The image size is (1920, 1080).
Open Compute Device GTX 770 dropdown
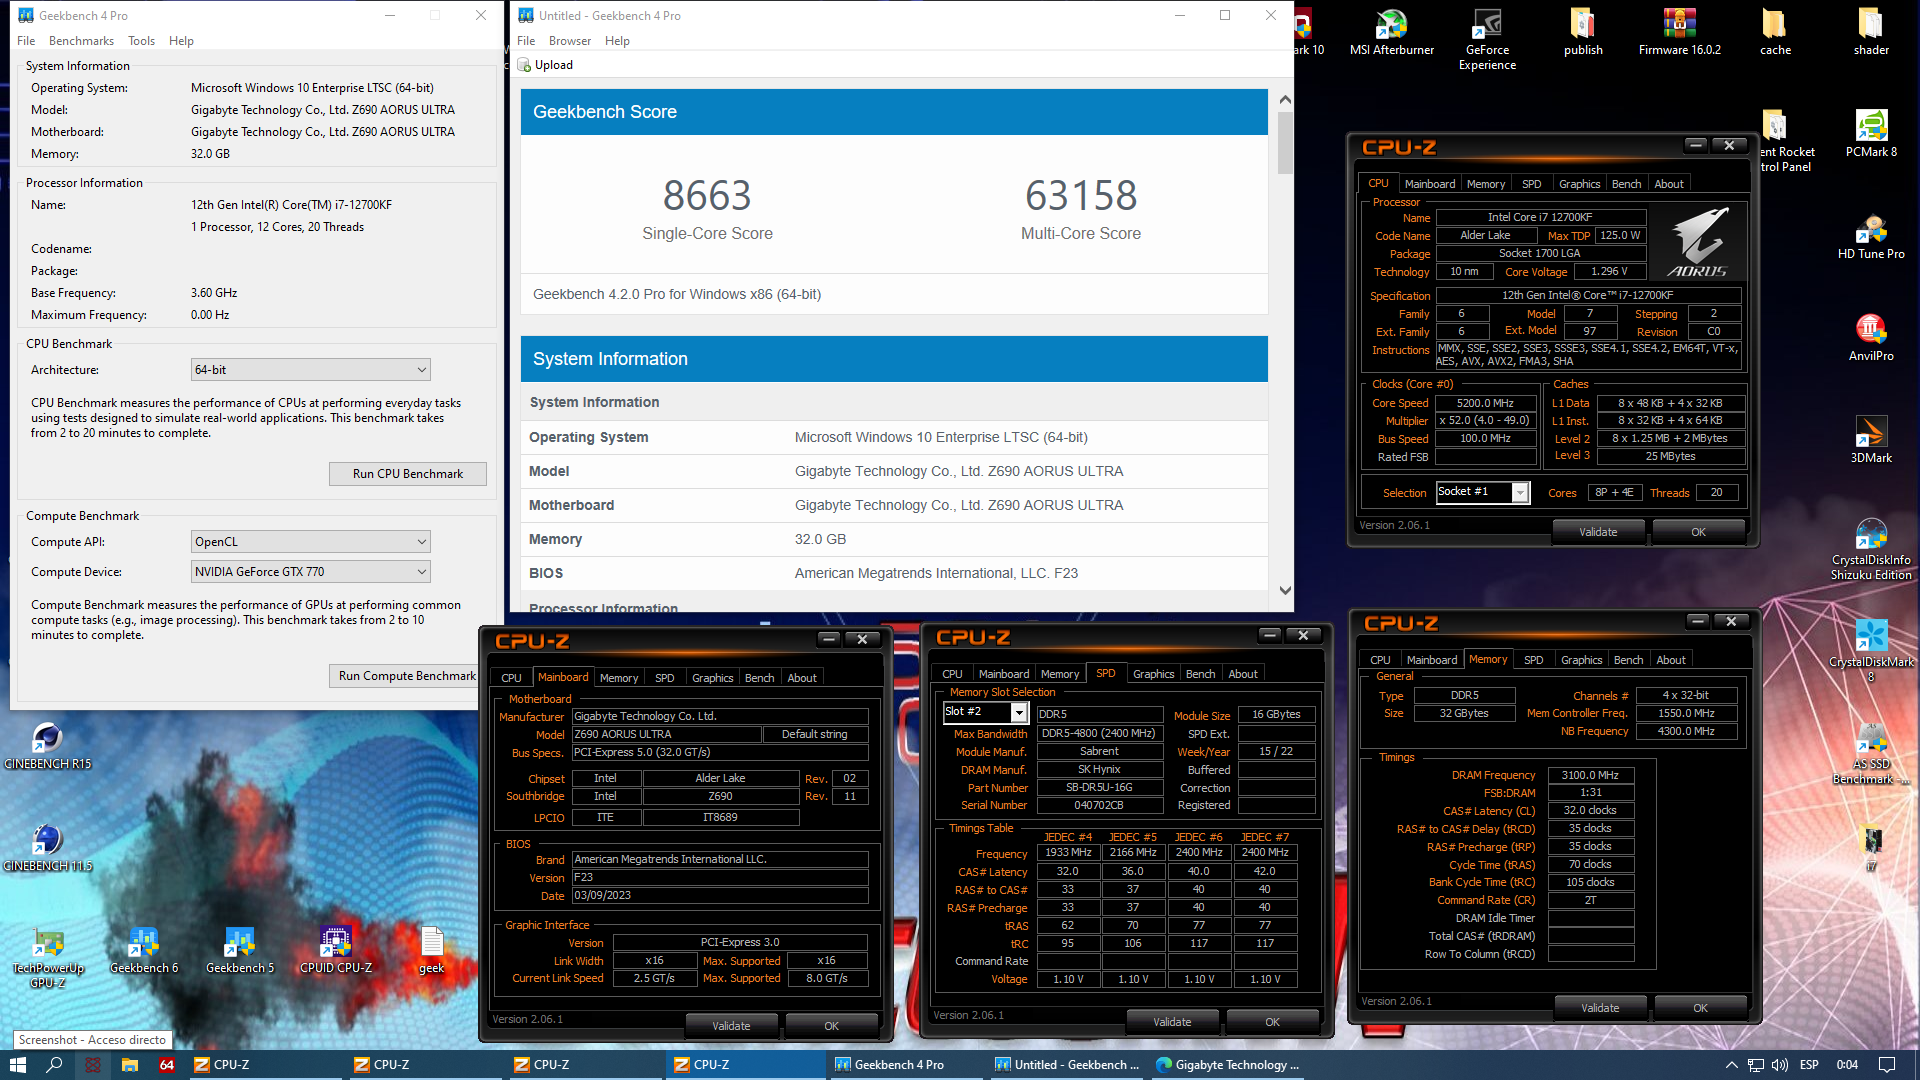tap(310, 572)
